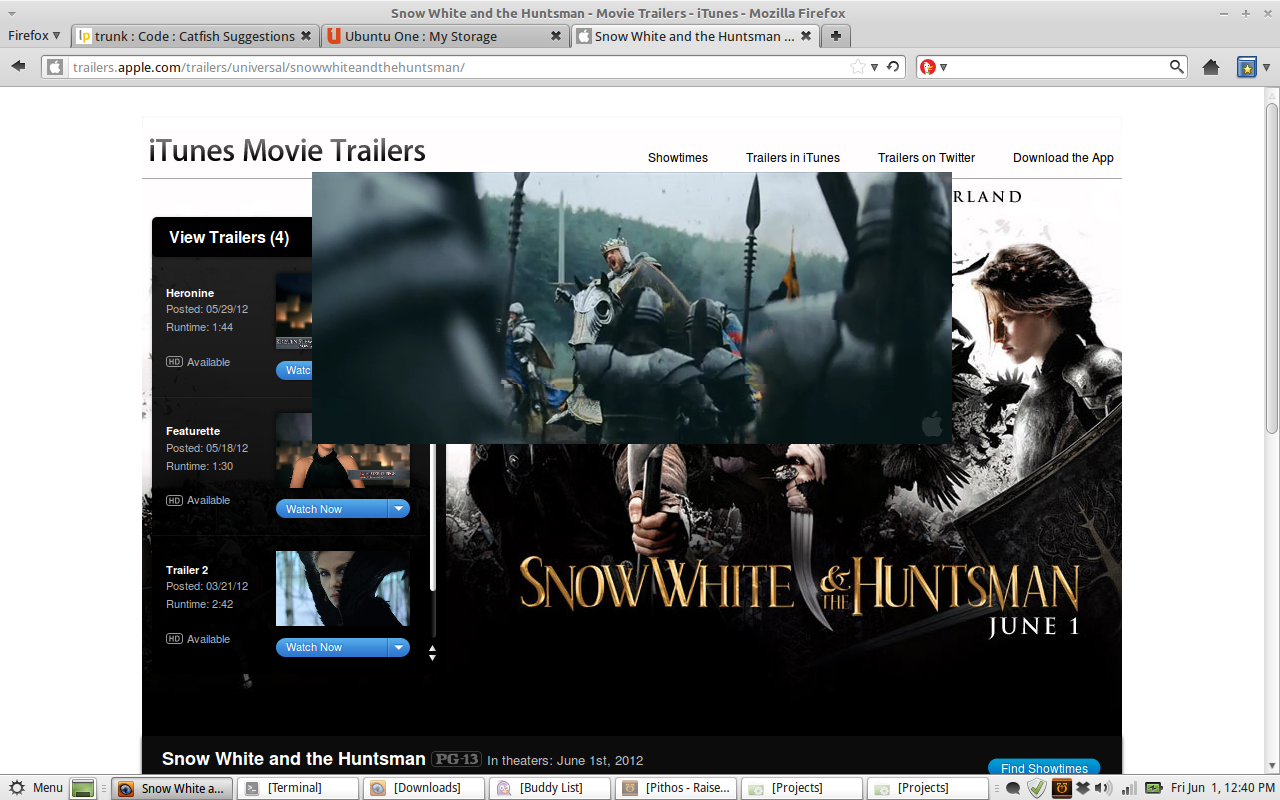Click the trailer list scroll down arrow
Image resolution: width=1280 pixels, height=800 pixels.
click(432, 657)
